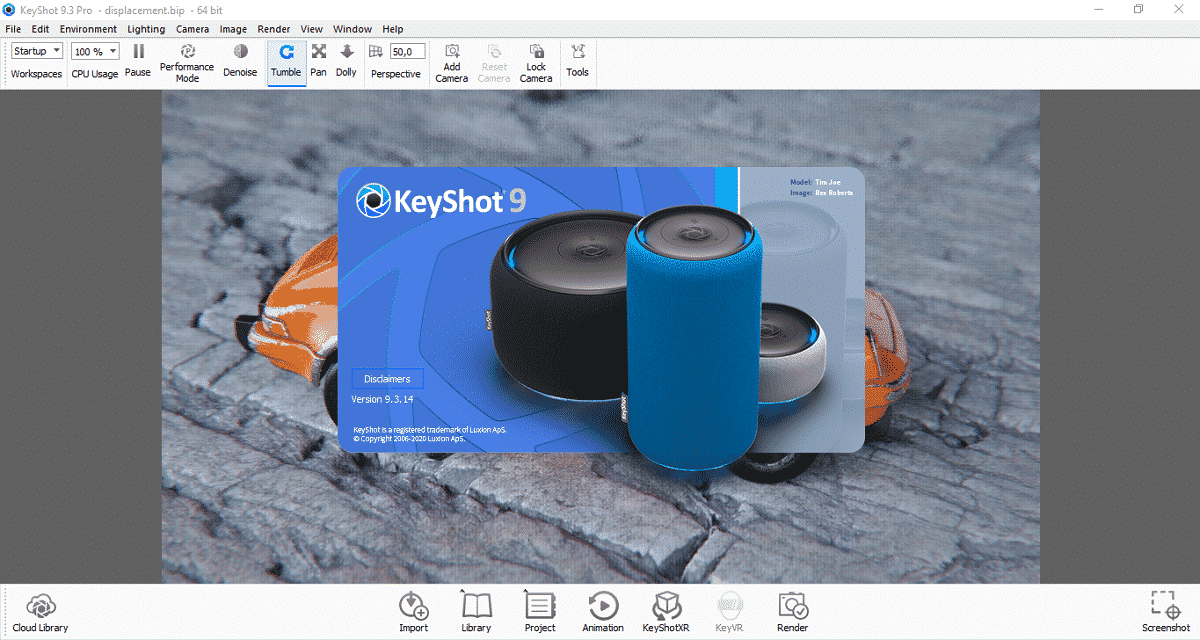
Task: Open the Startup workspaces dropdown
Action: (x=37, y=51)
